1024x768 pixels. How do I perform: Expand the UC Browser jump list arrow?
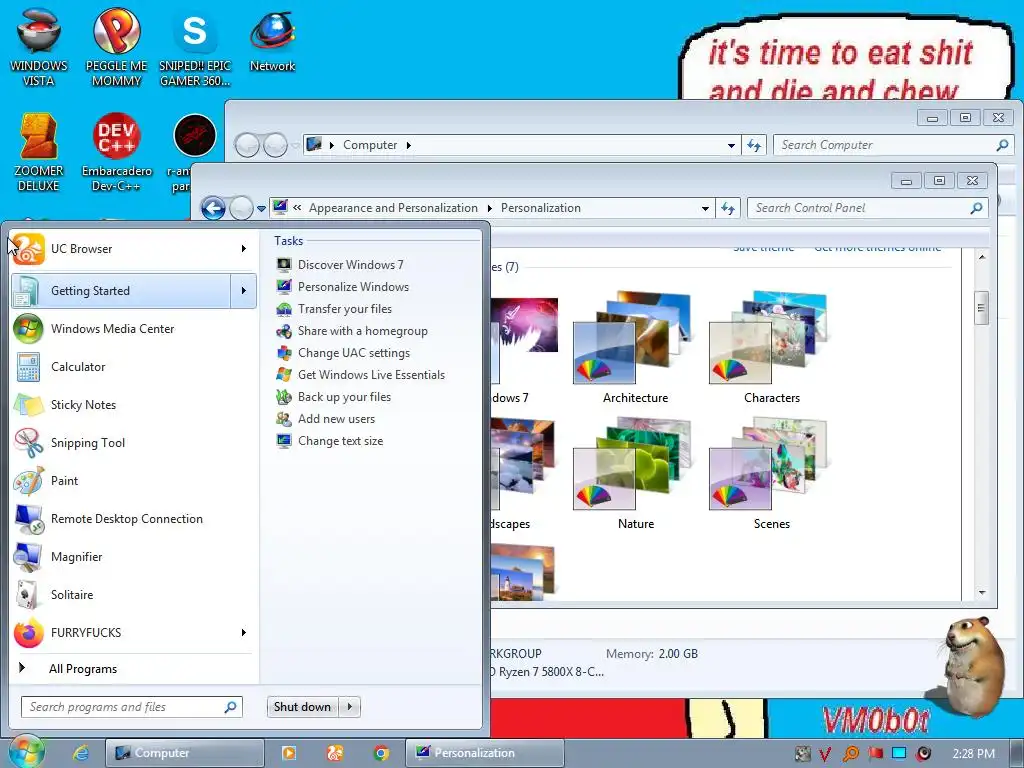pyautogui.click(x=244, y=249)
